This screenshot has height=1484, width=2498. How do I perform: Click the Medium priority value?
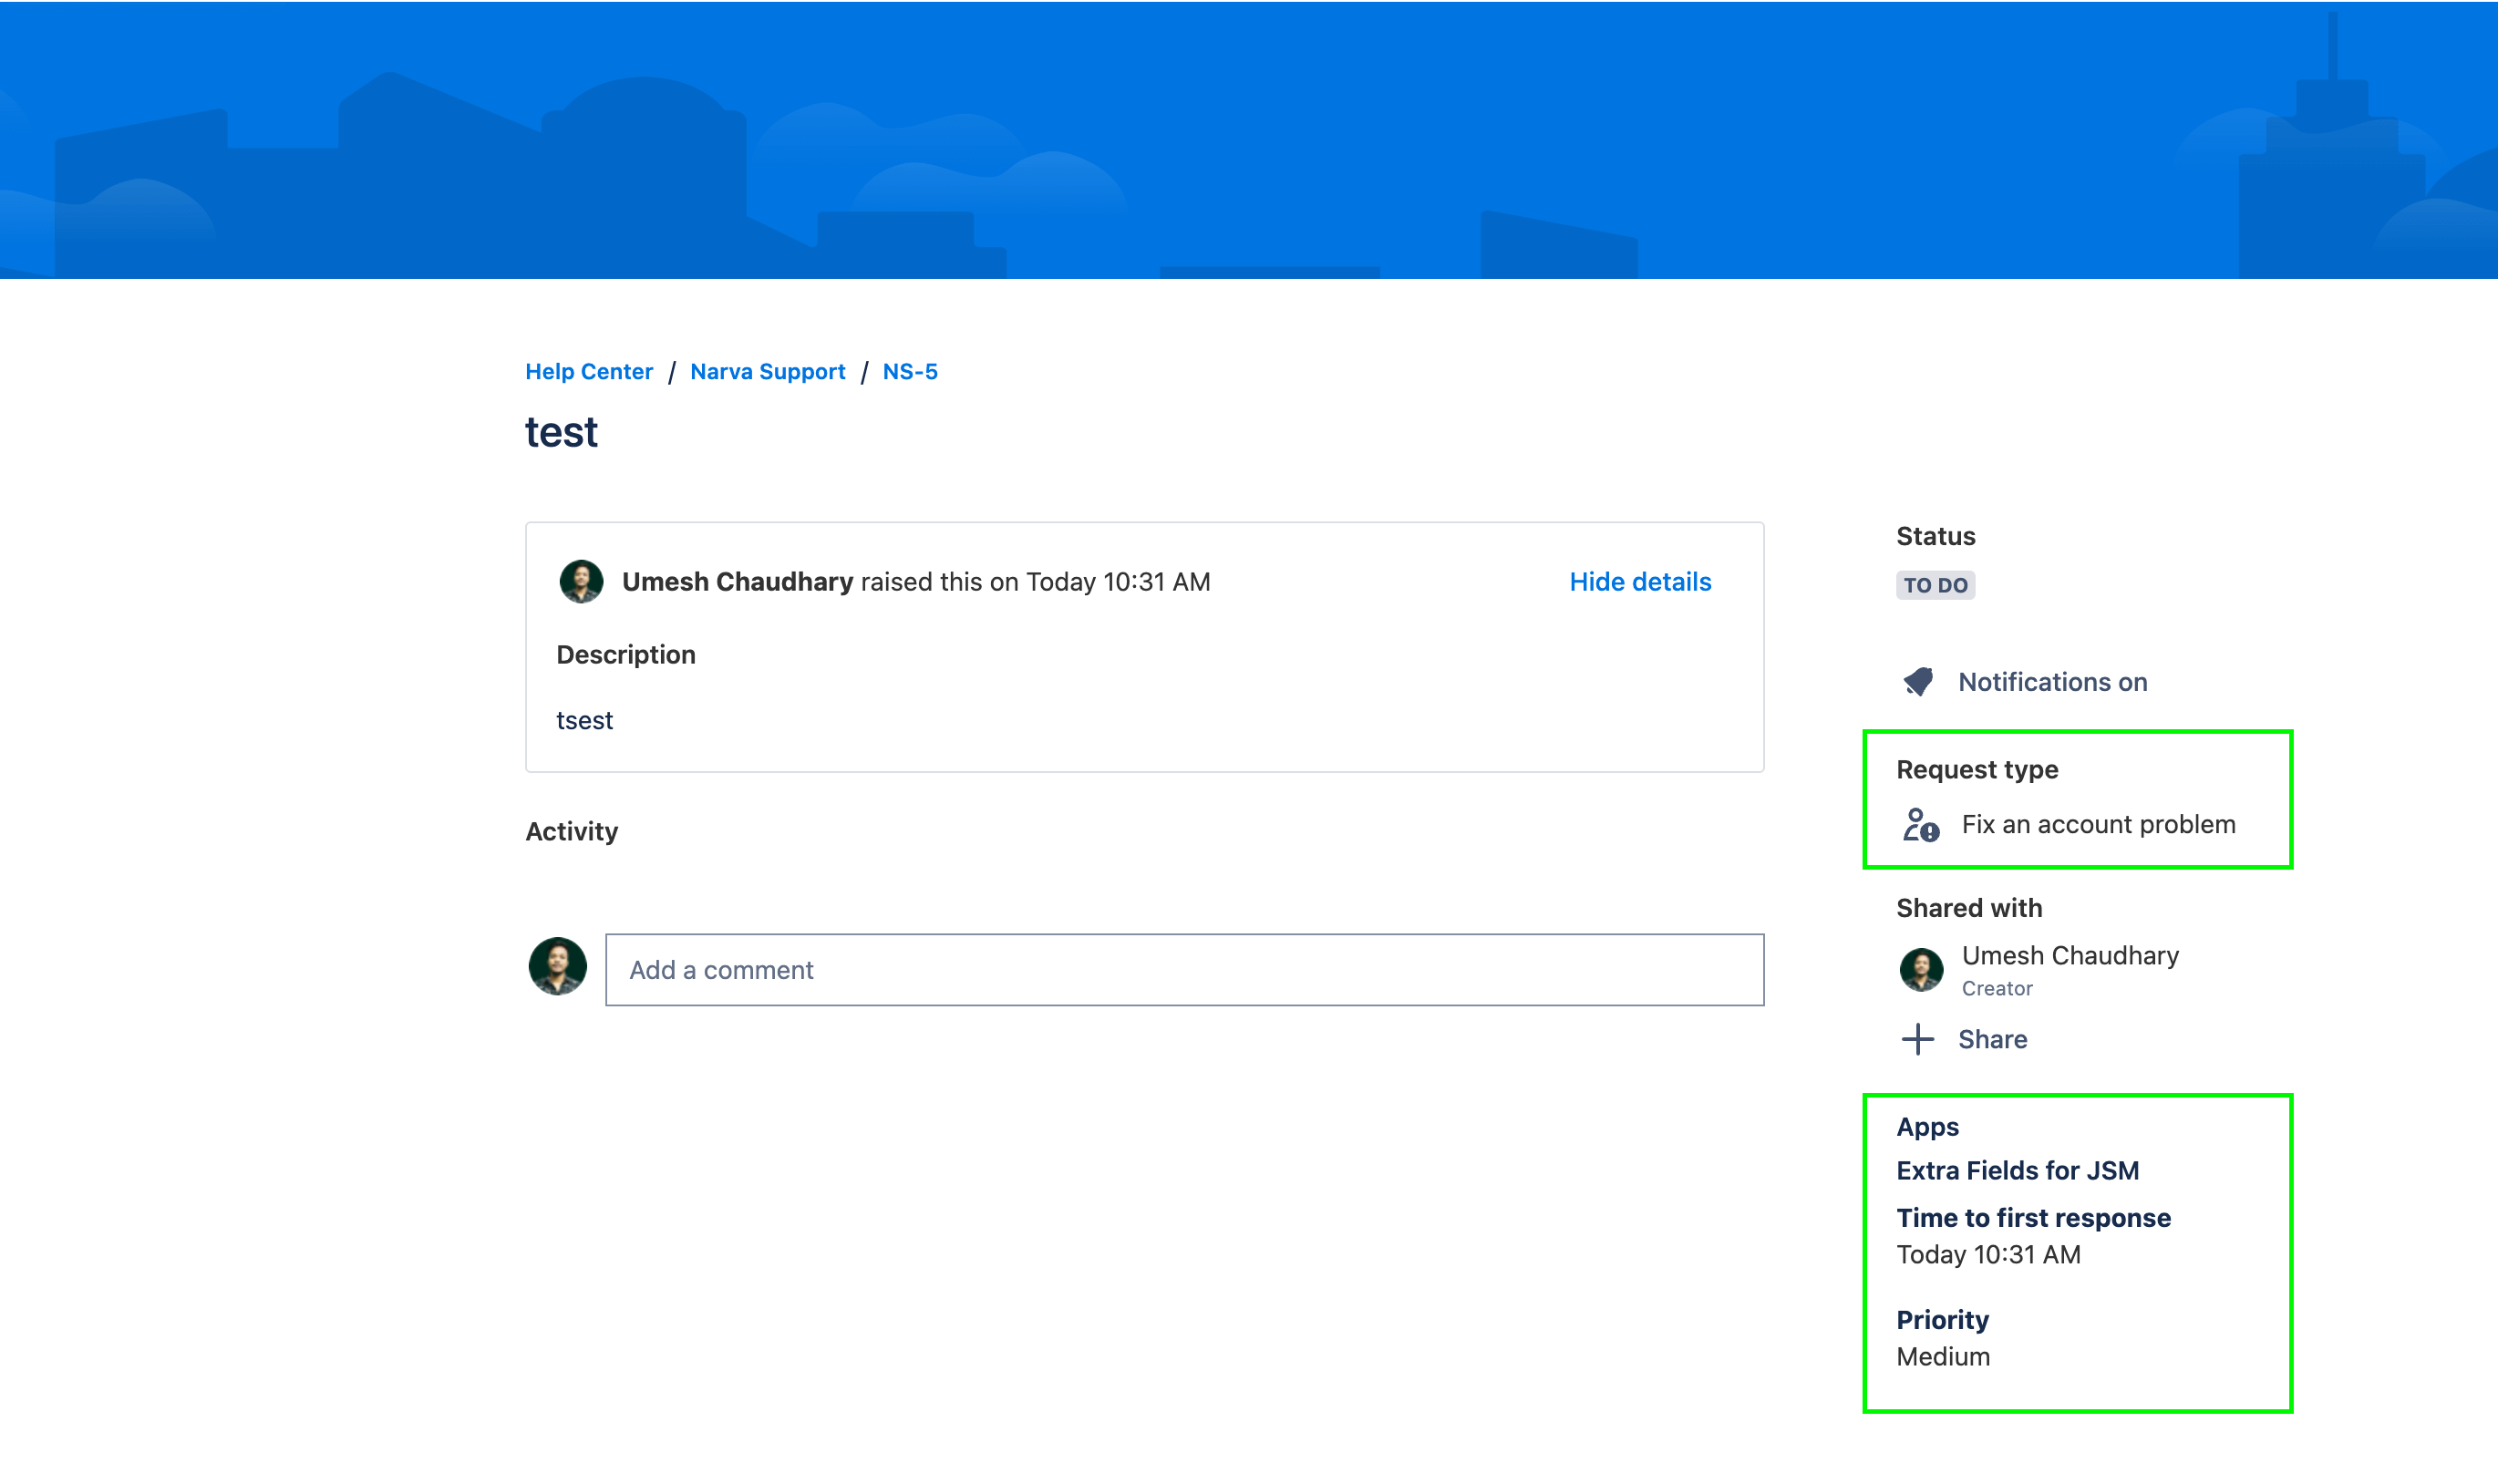pyautogui.click(x=1942, y=1357)
